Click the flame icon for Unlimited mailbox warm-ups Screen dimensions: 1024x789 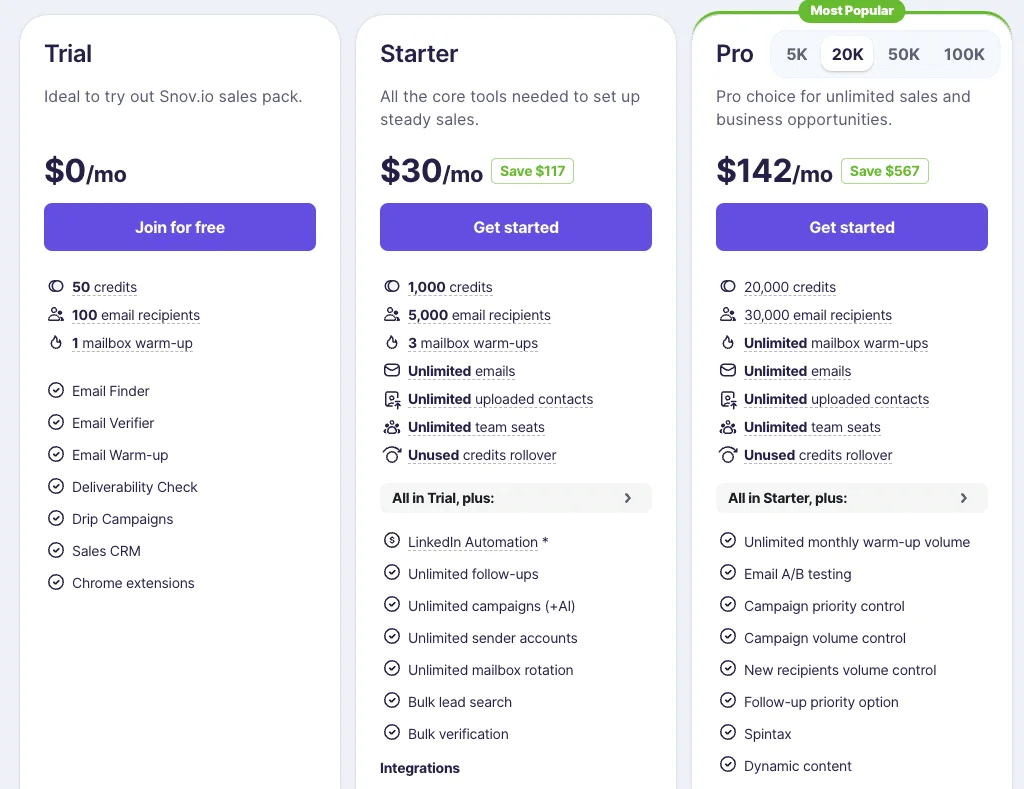tap(728, 342)
